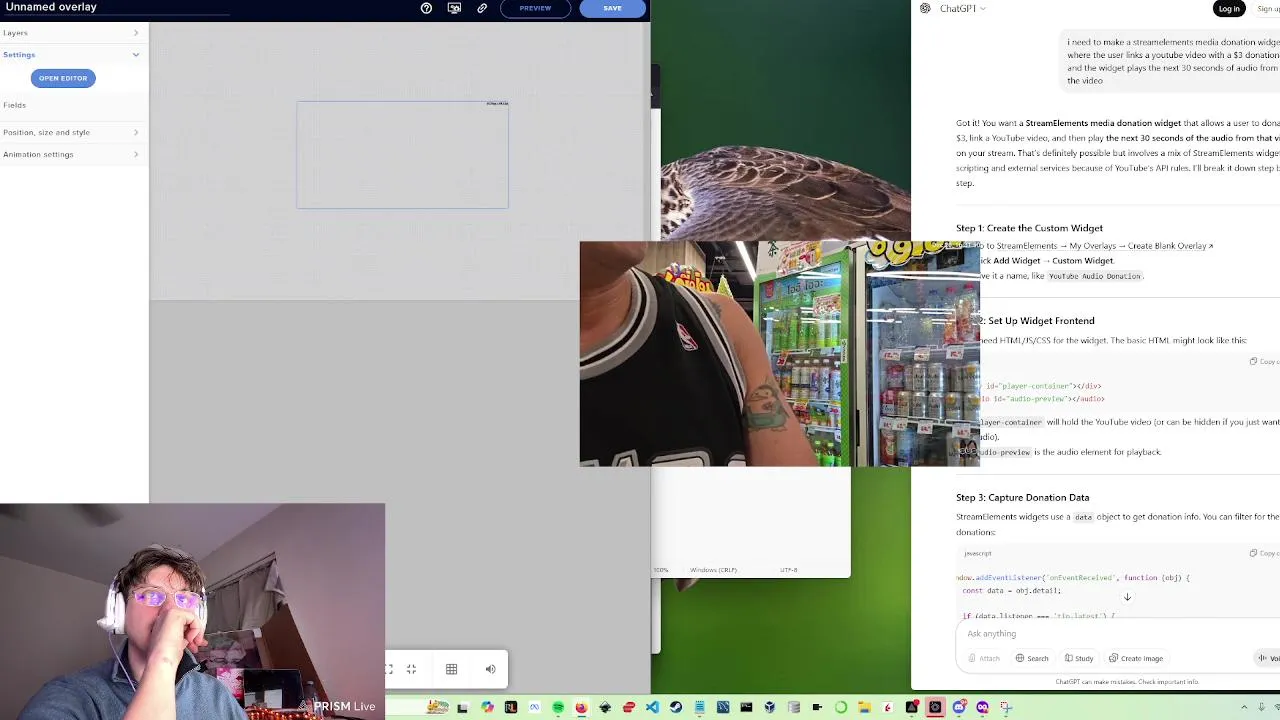Select the Fields label in sidebar
The image size is (1280, 720).
pos(14,105)
